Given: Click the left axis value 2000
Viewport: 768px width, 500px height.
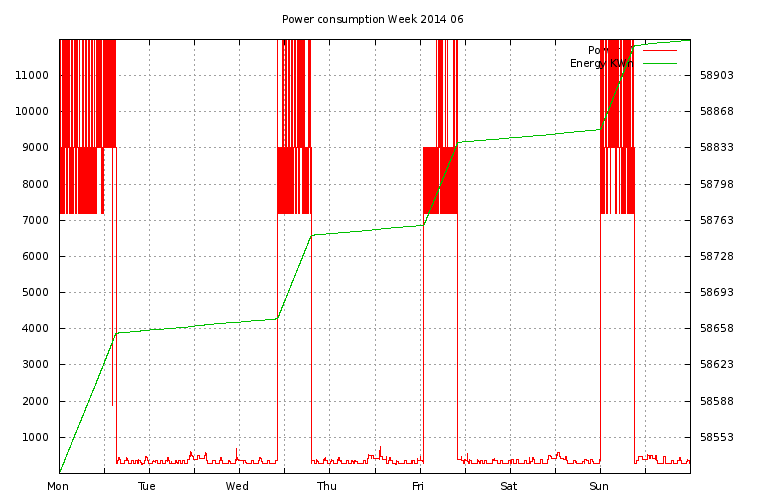Looking at the screenshot, I should pyautogui.click(x=35, y=401).
